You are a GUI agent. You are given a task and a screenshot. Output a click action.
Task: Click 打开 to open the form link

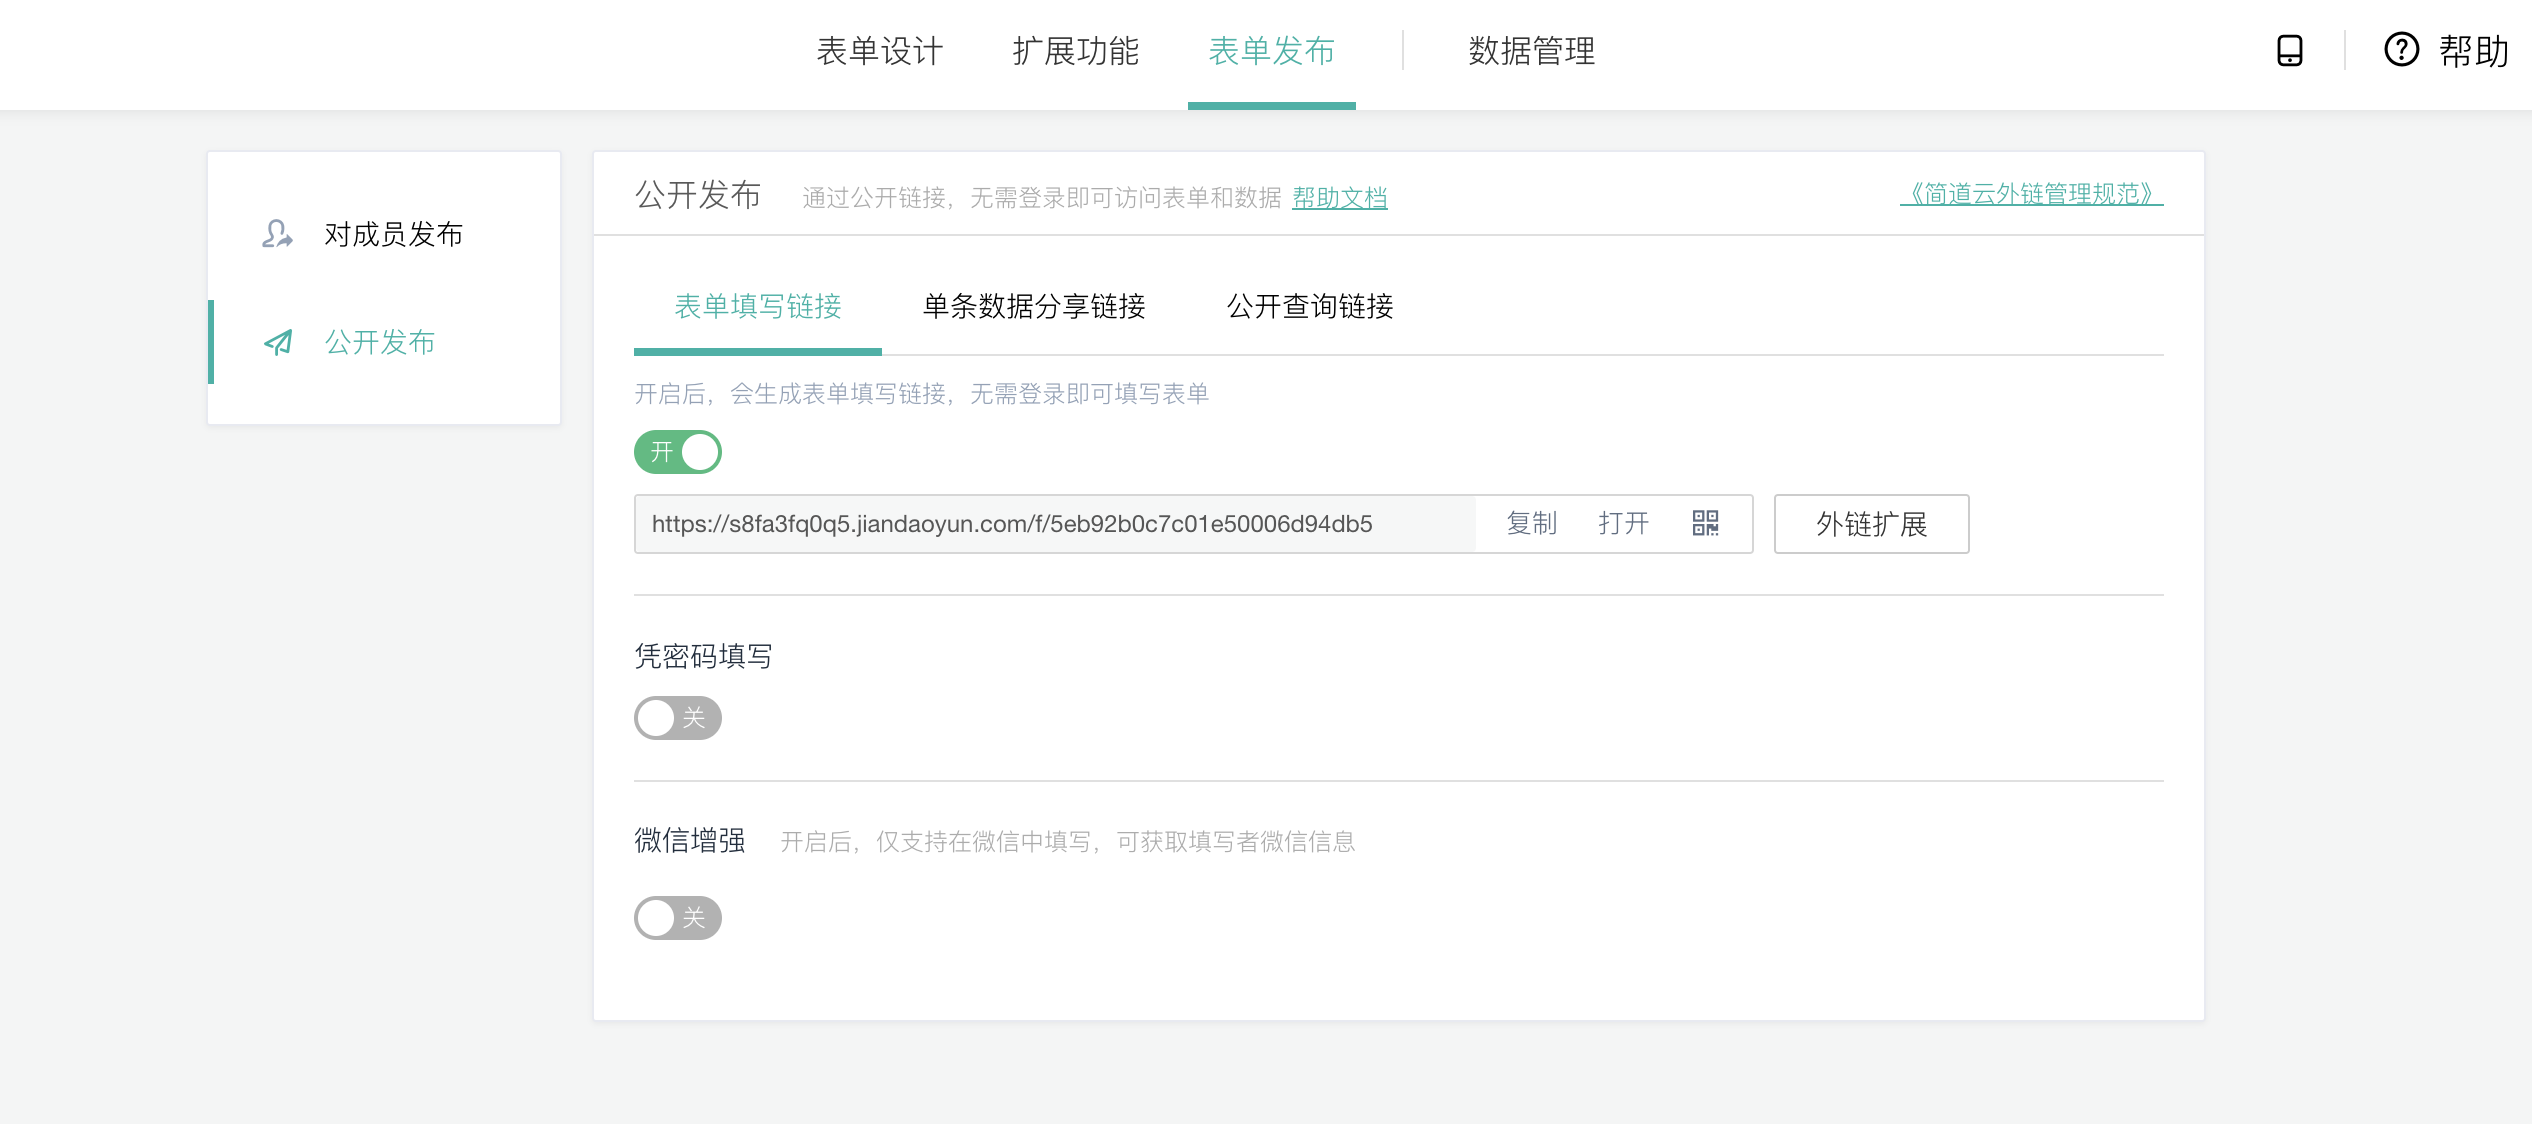pos(1622,523)
